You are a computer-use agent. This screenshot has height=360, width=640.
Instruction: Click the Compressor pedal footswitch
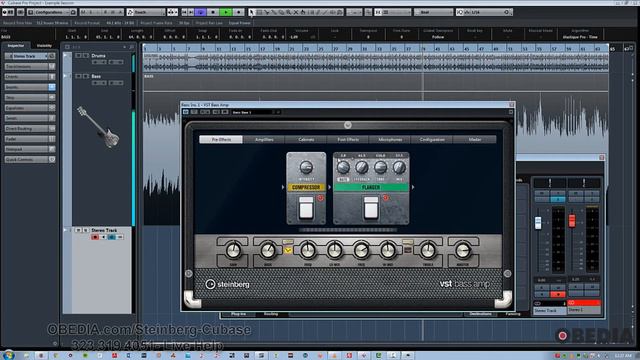tap(306, 208)
